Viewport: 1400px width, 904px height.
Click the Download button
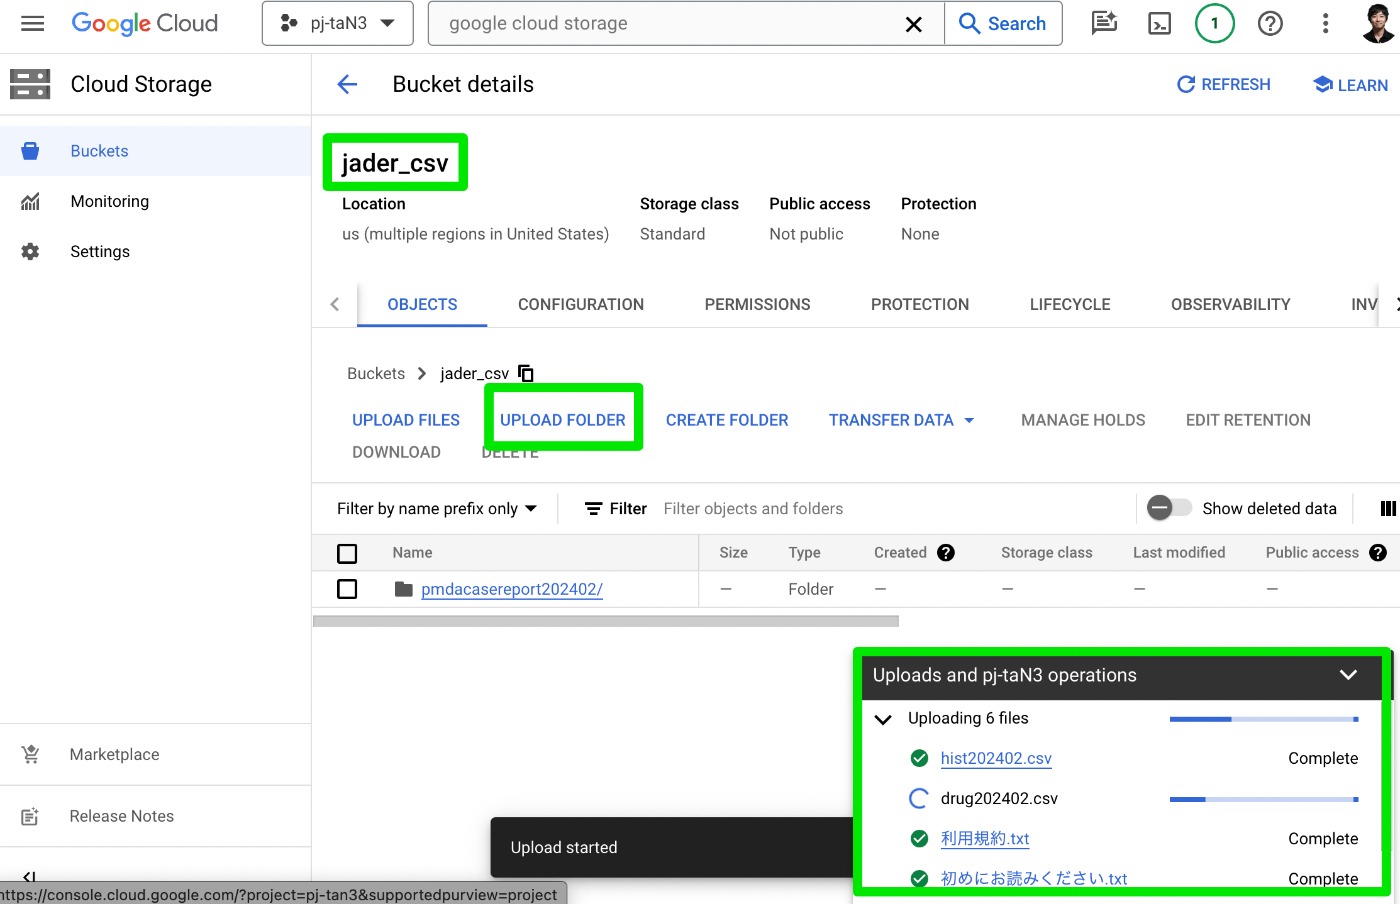tap(396, 452)
